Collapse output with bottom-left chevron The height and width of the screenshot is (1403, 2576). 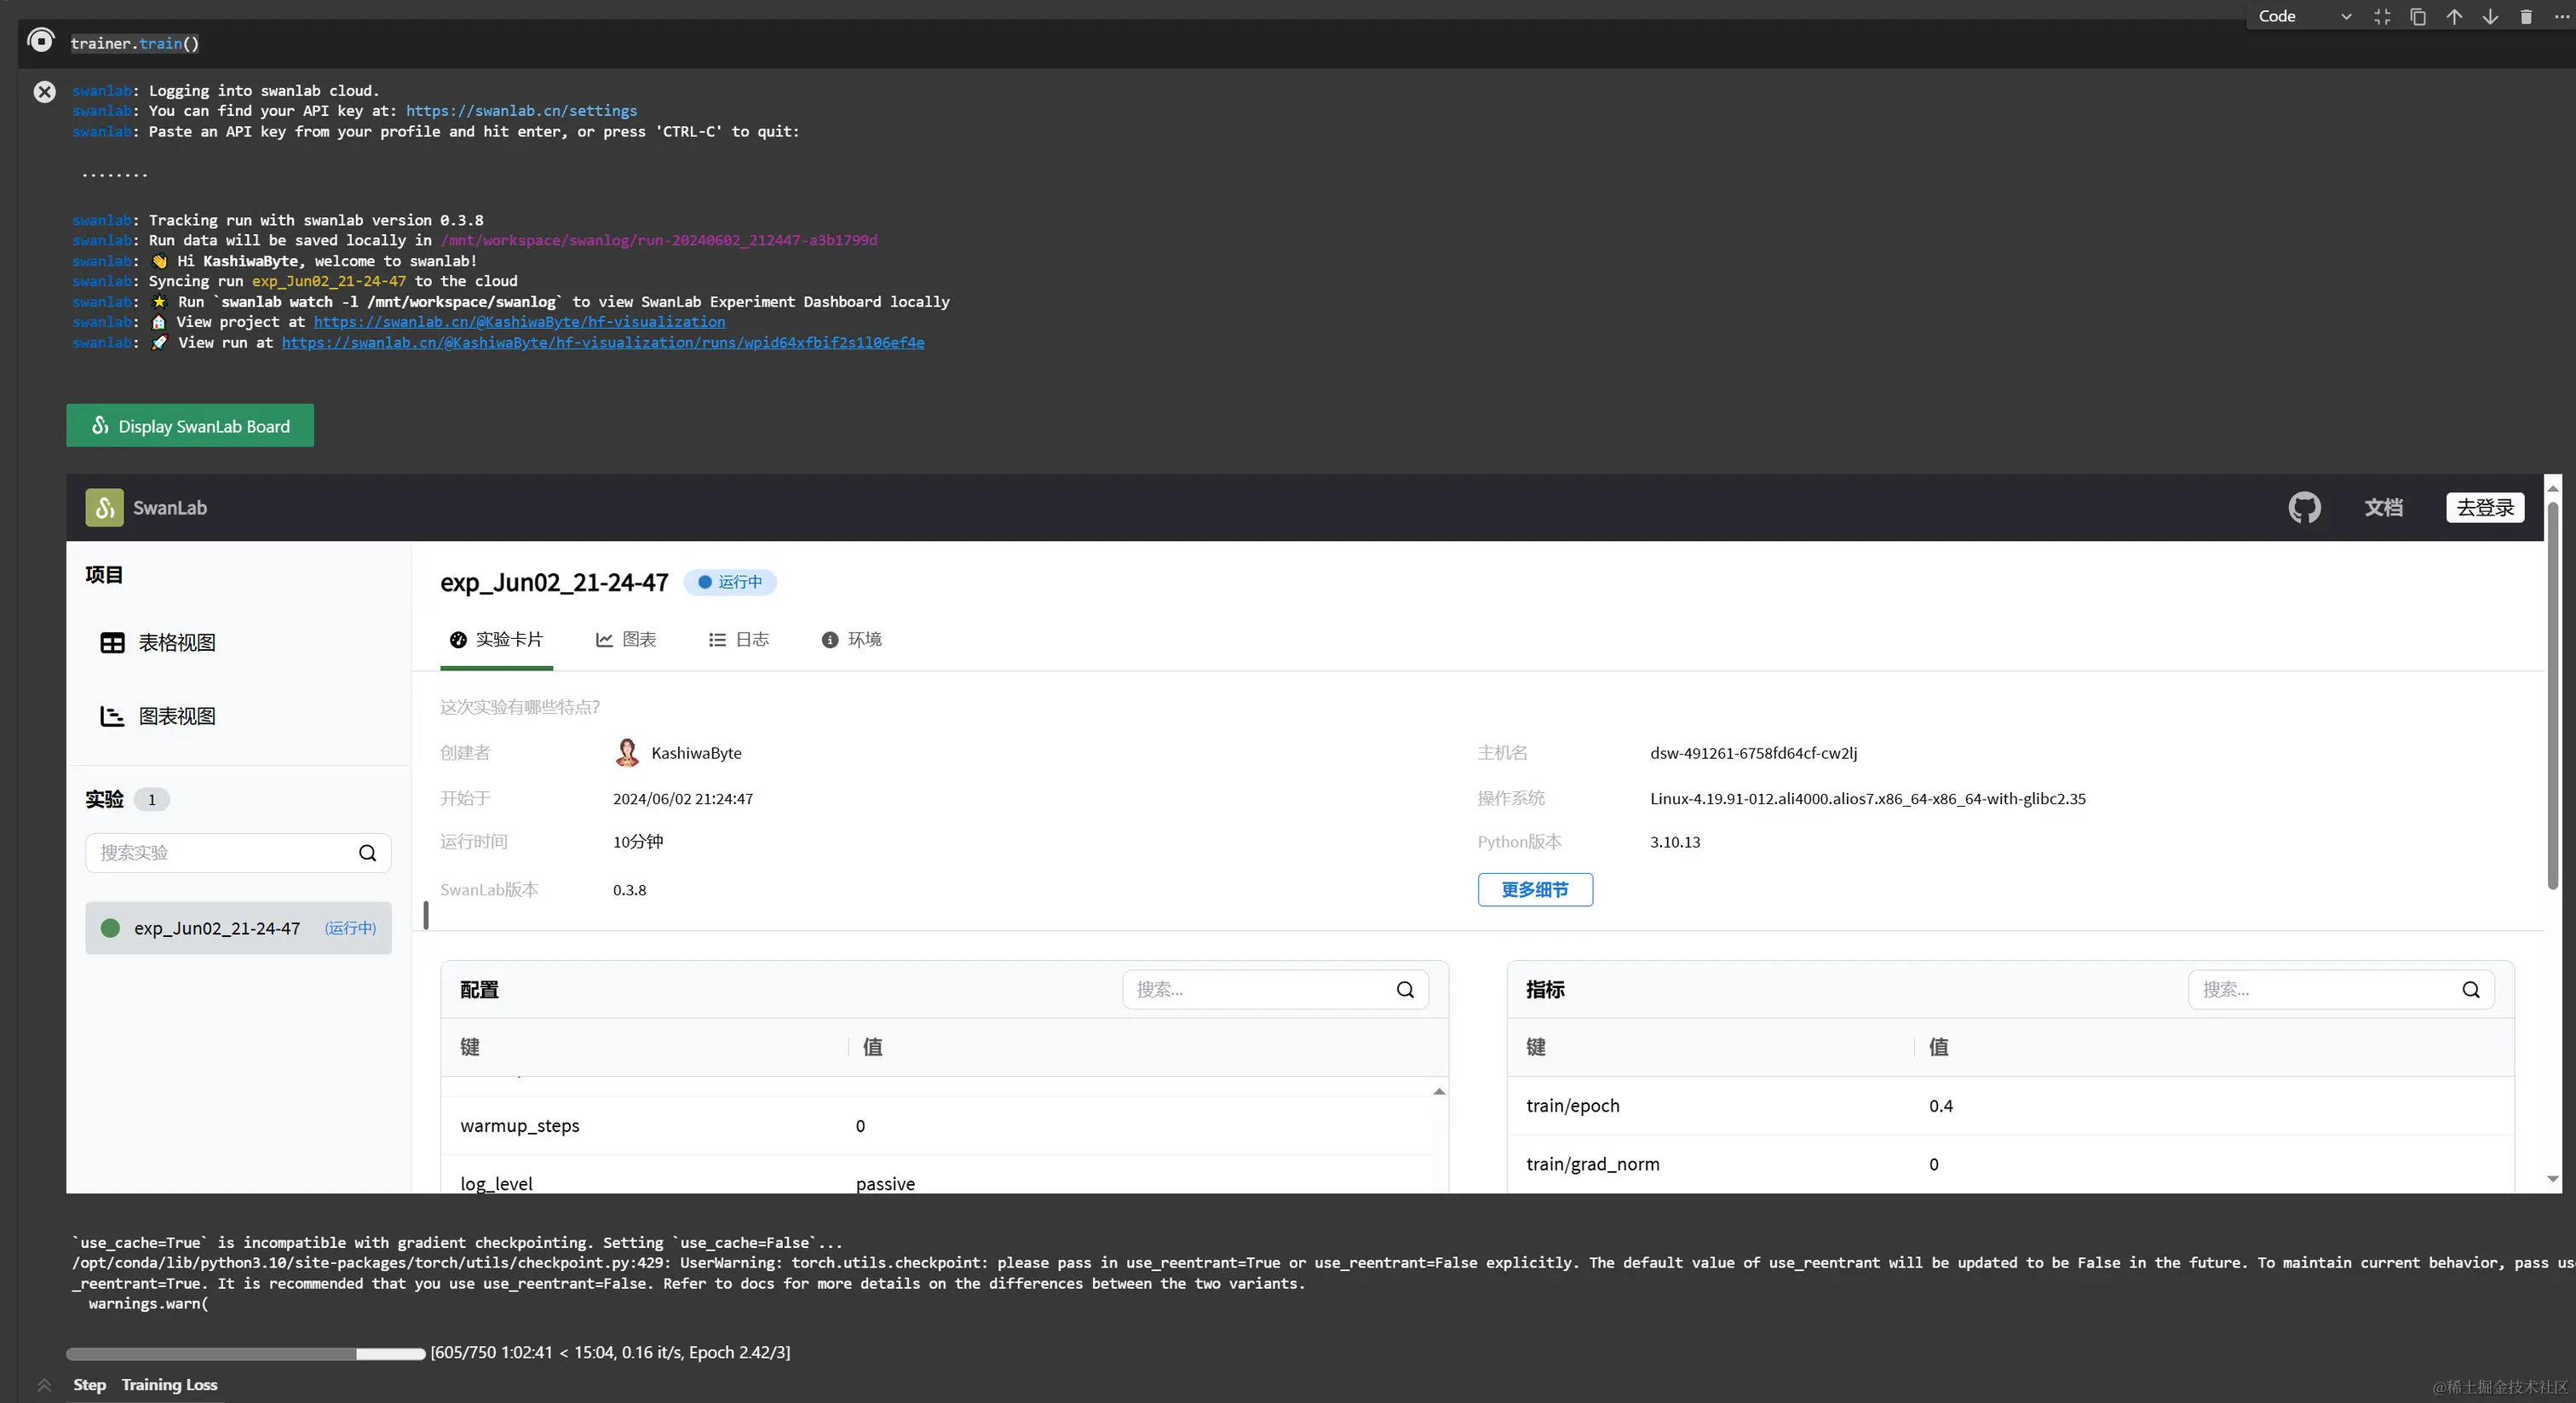point(44,1385)
